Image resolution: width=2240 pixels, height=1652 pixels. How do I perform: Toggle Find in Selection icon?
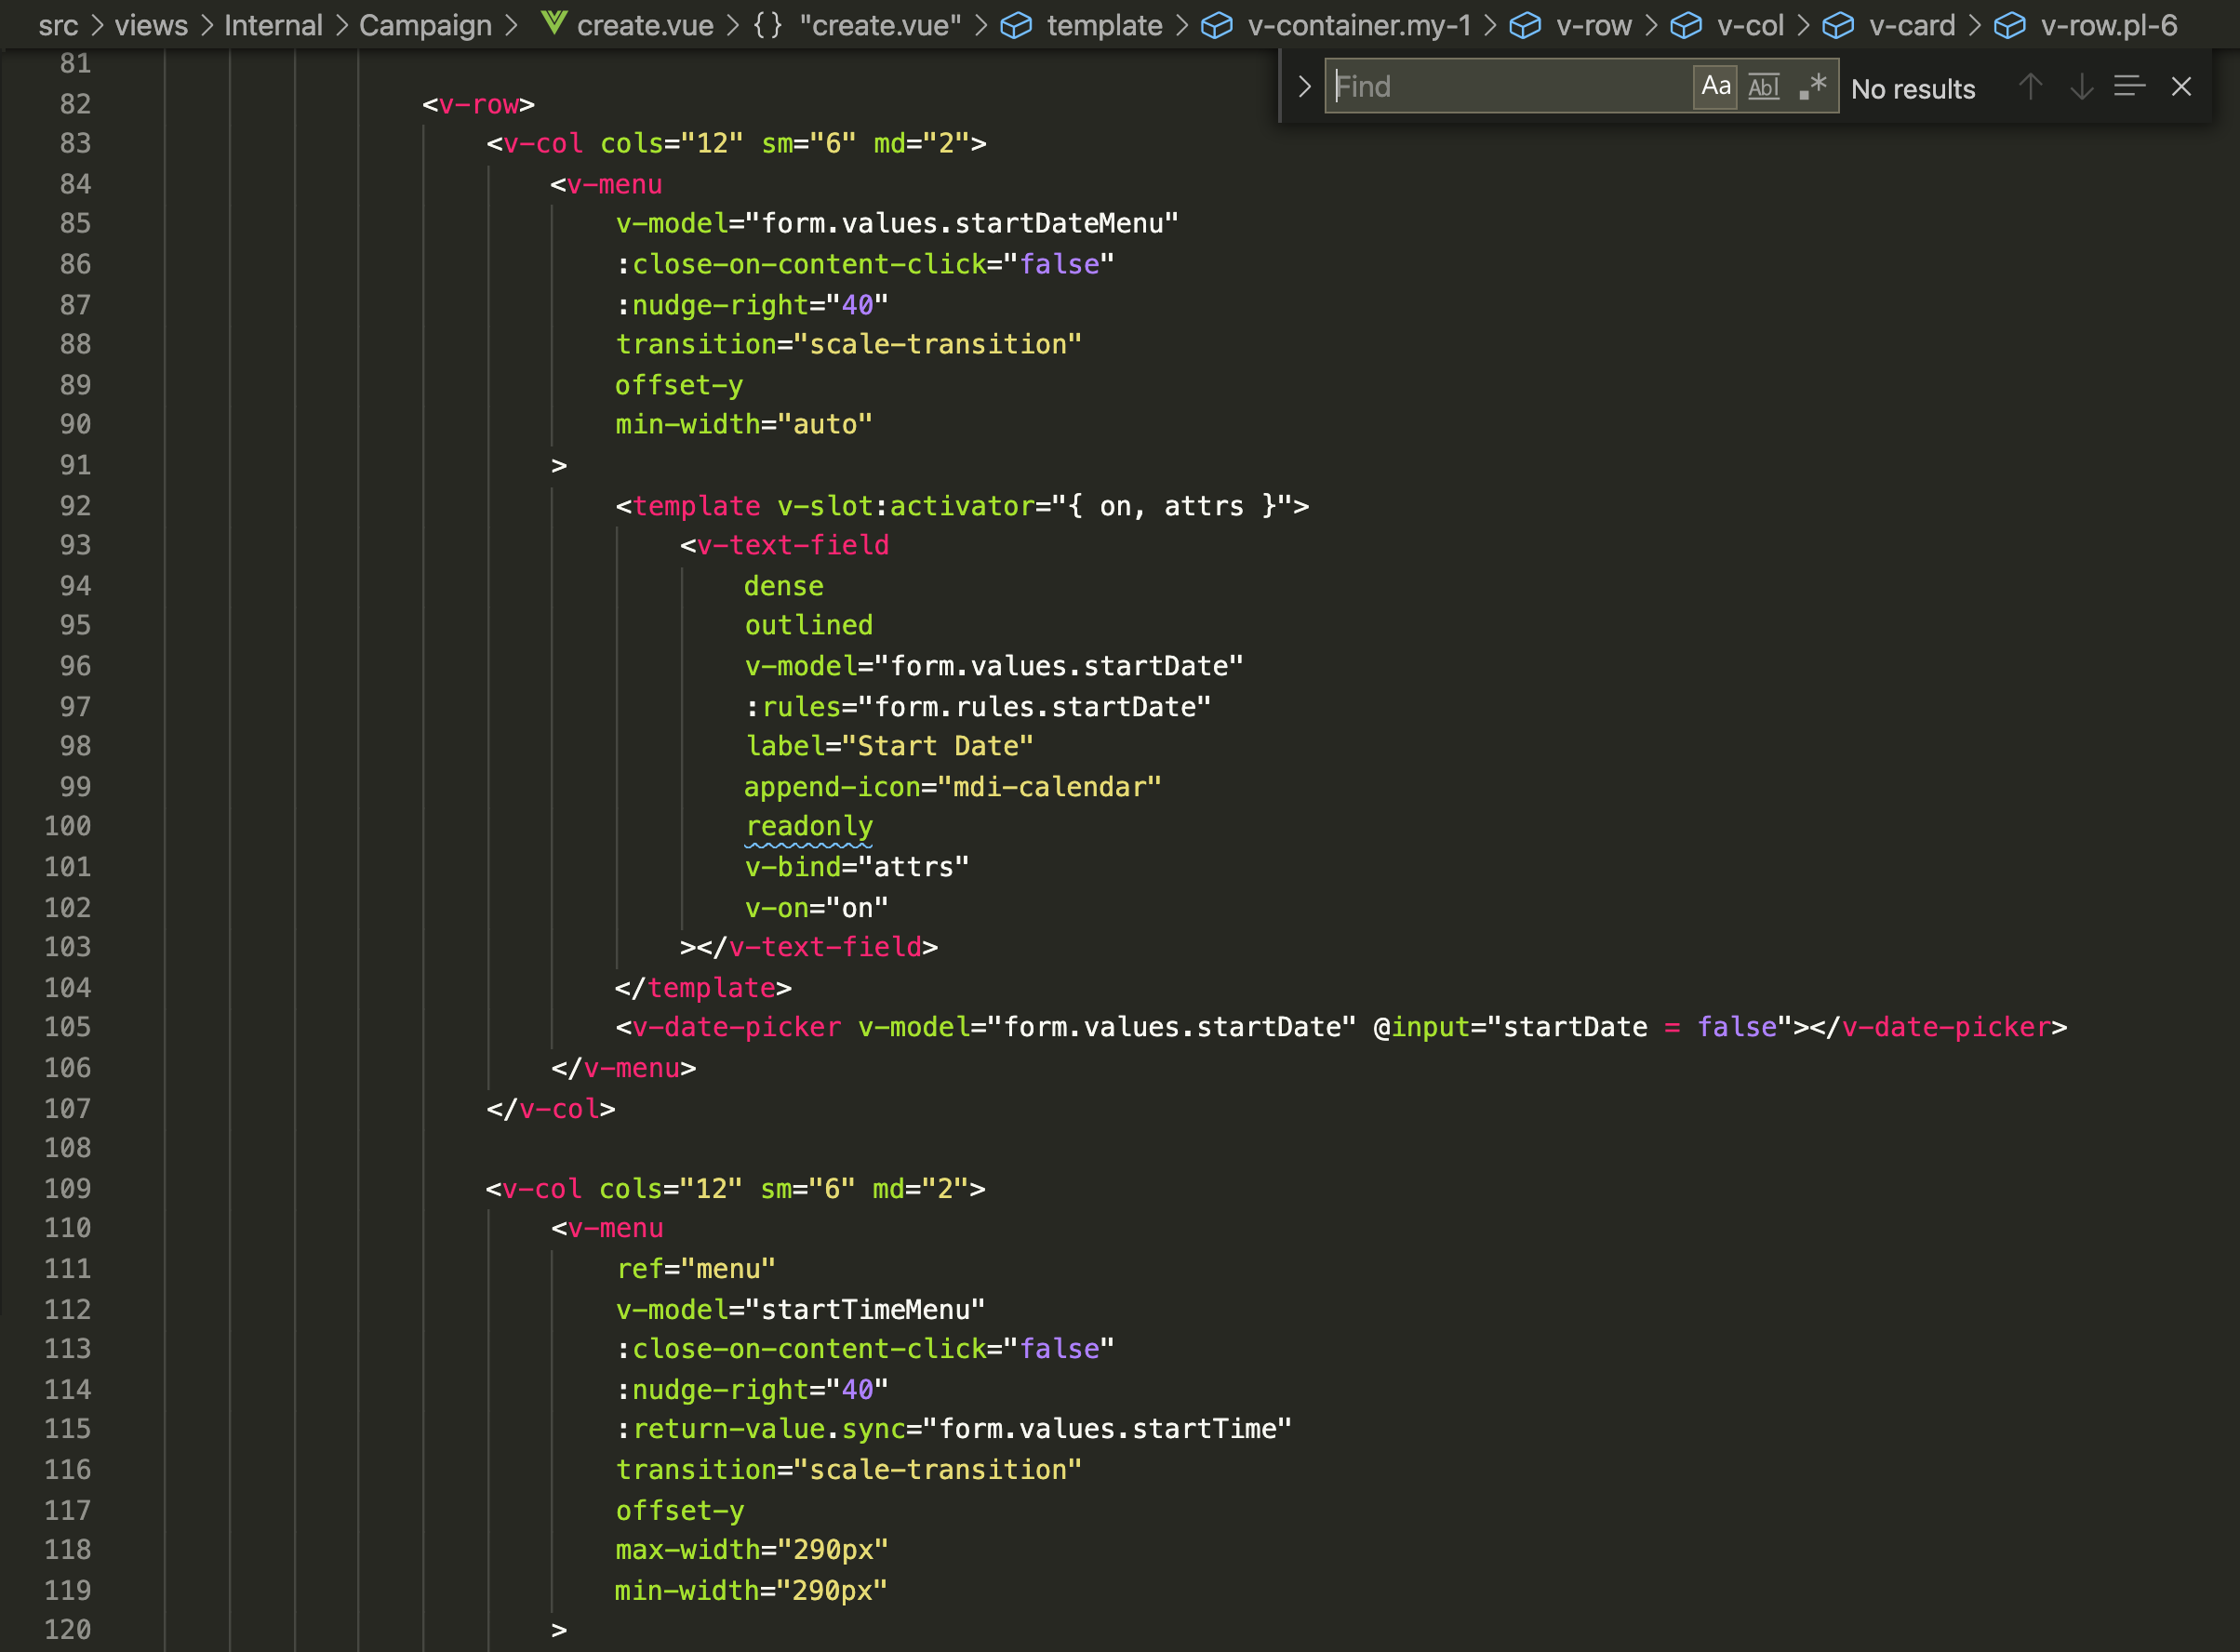(2130, 87)
